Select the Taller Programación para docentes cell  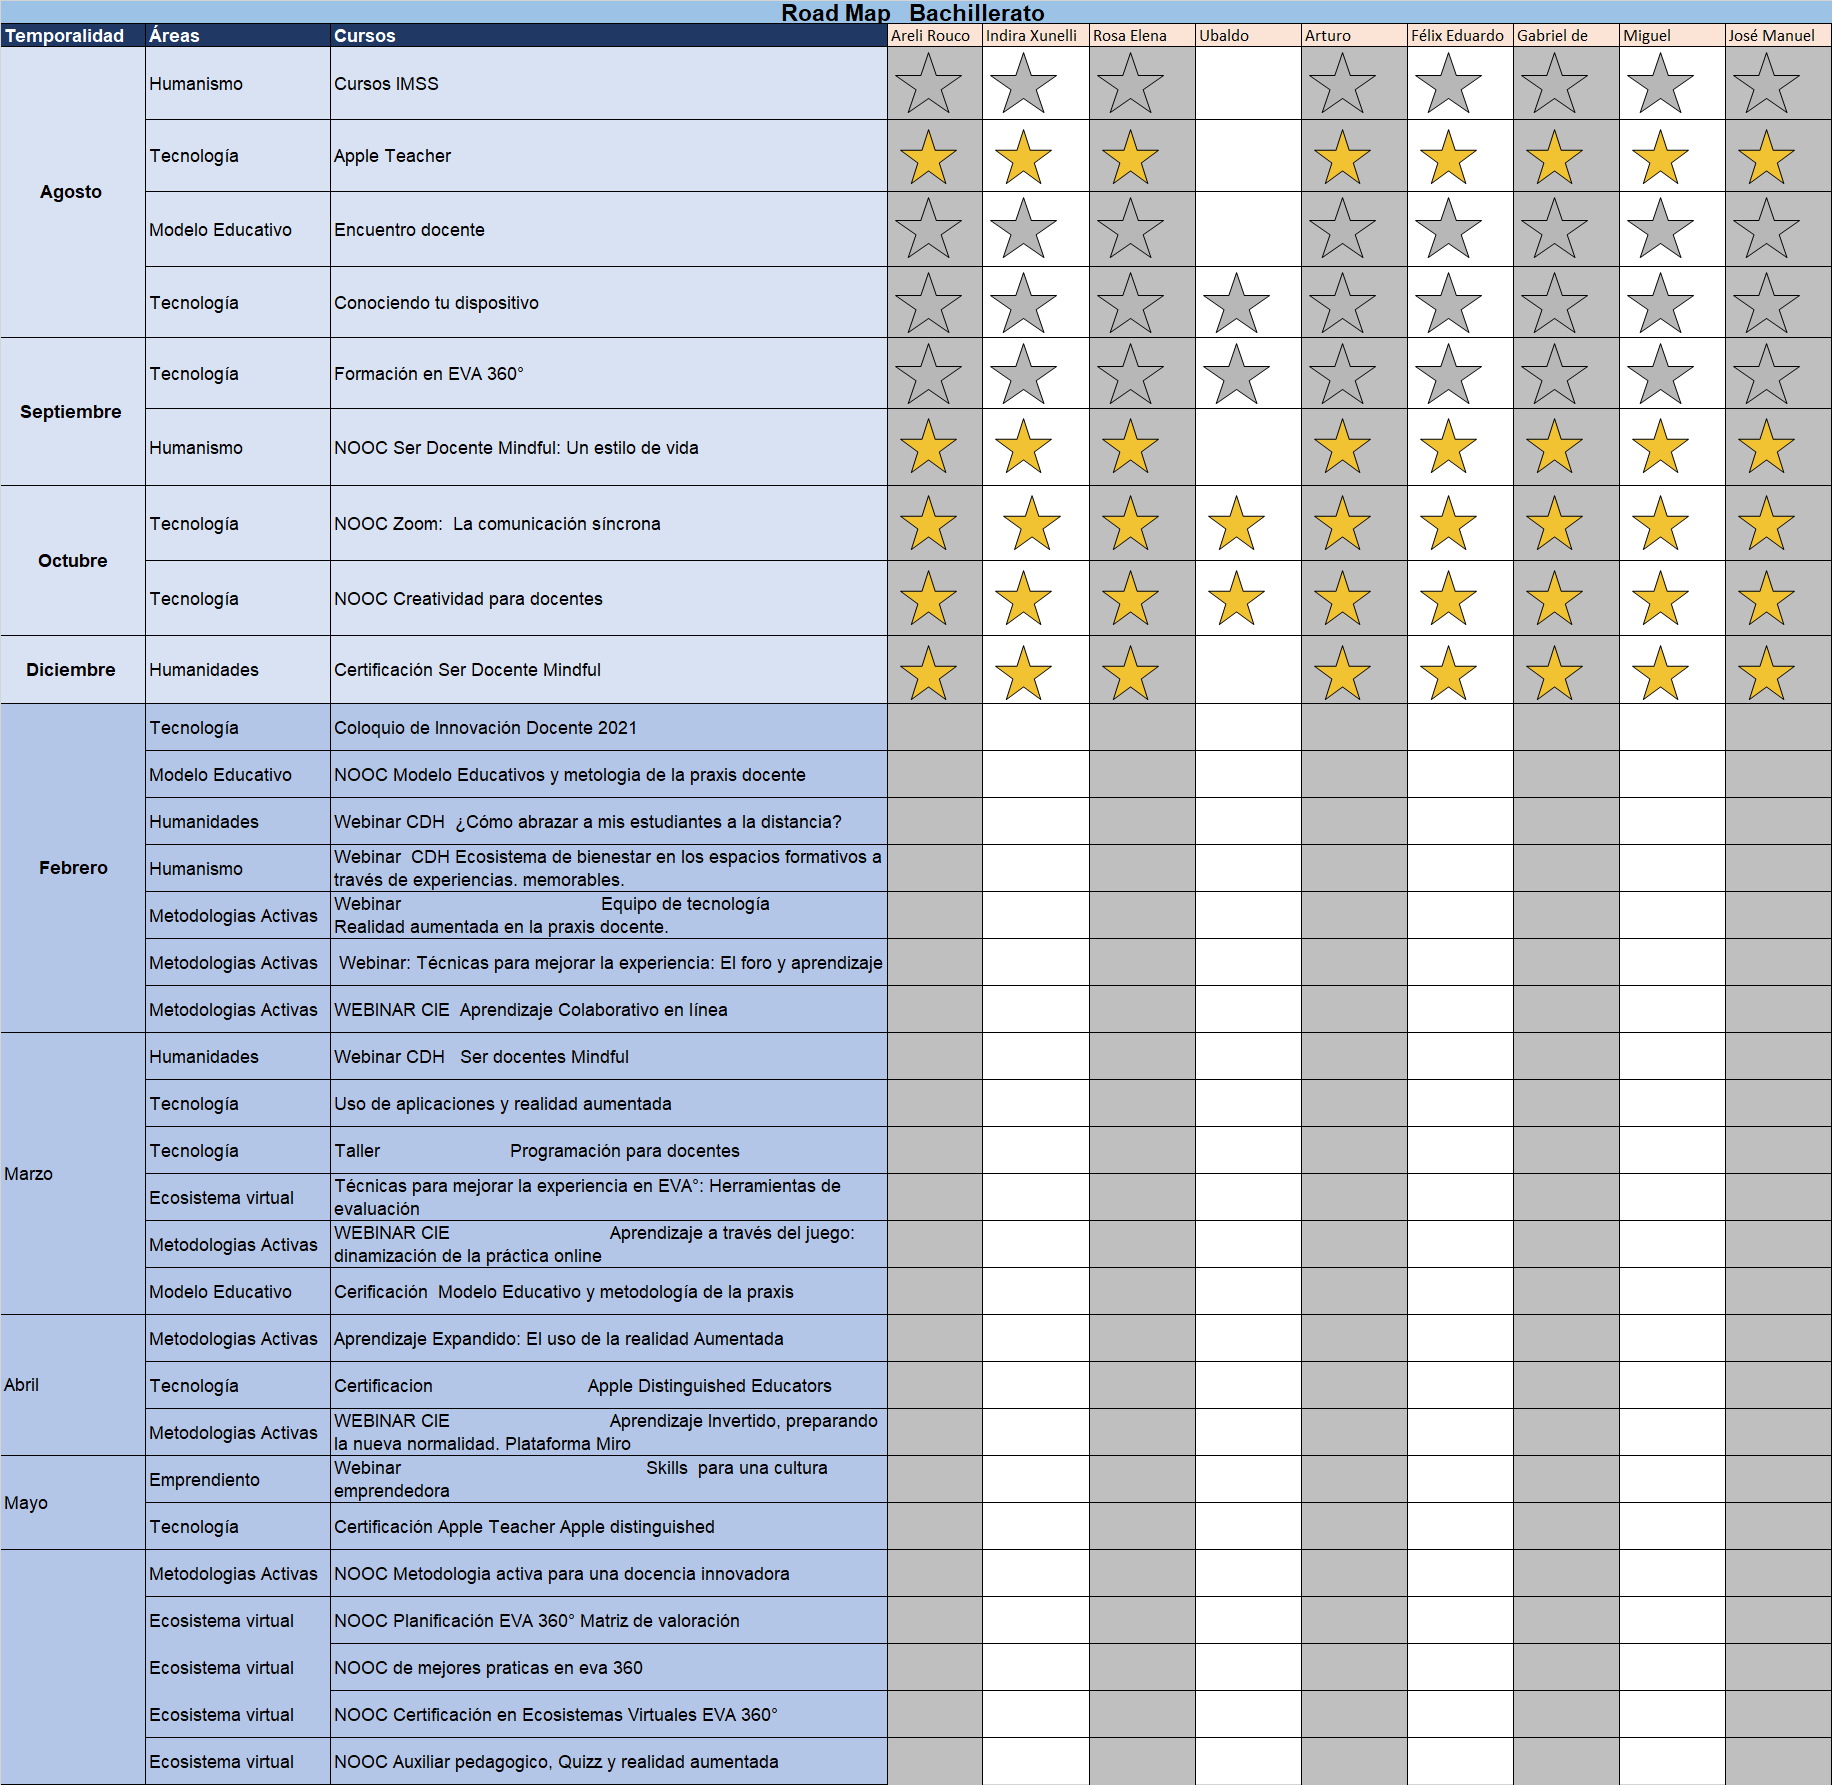pos(609,1151)
